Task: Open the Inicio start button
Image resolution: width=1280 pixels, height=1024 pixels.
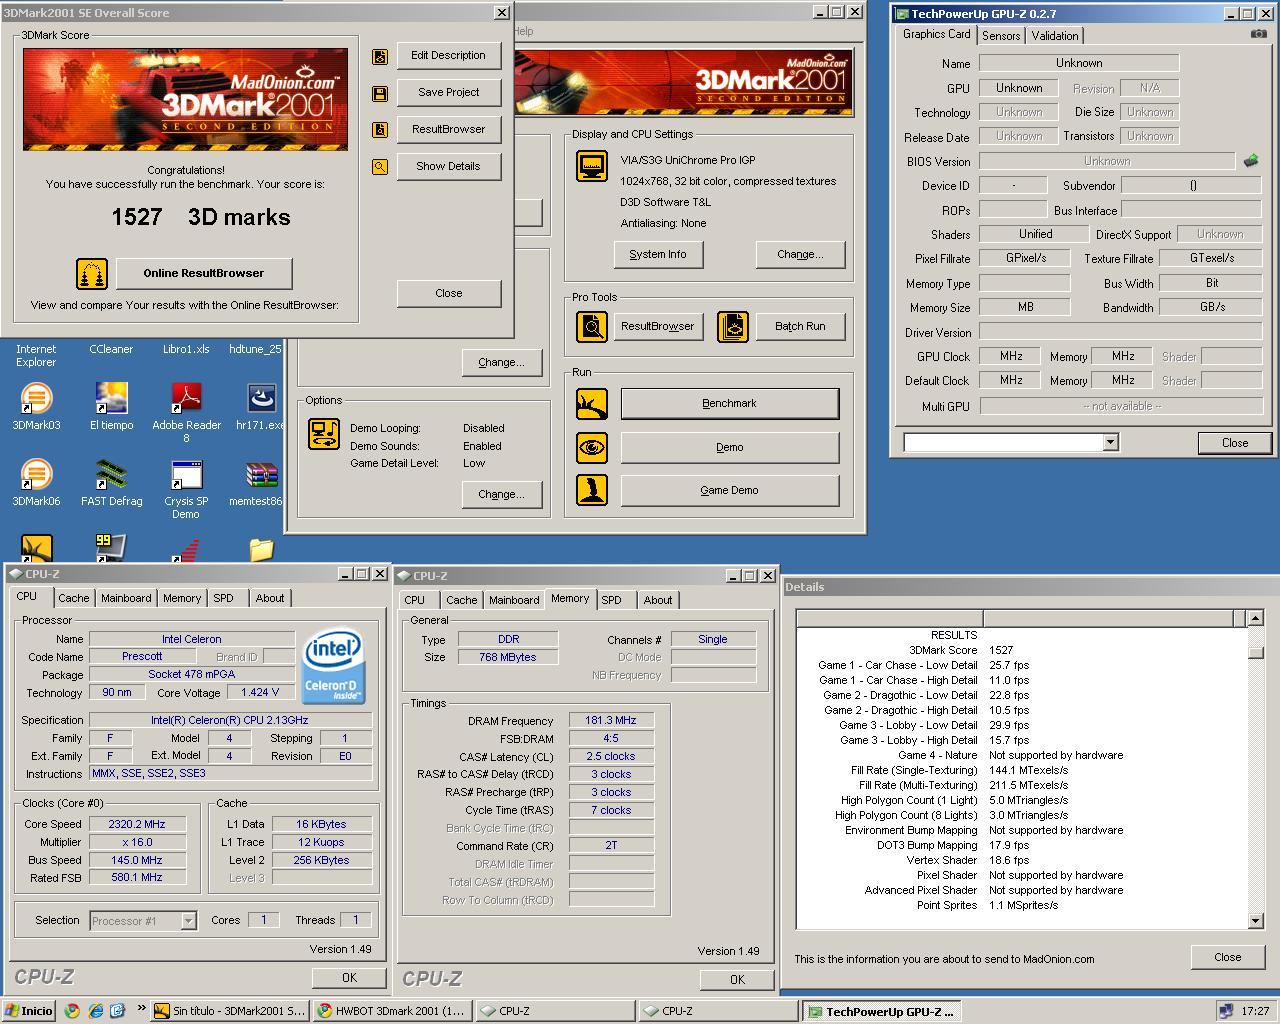Action: (x=29, y=1011)
